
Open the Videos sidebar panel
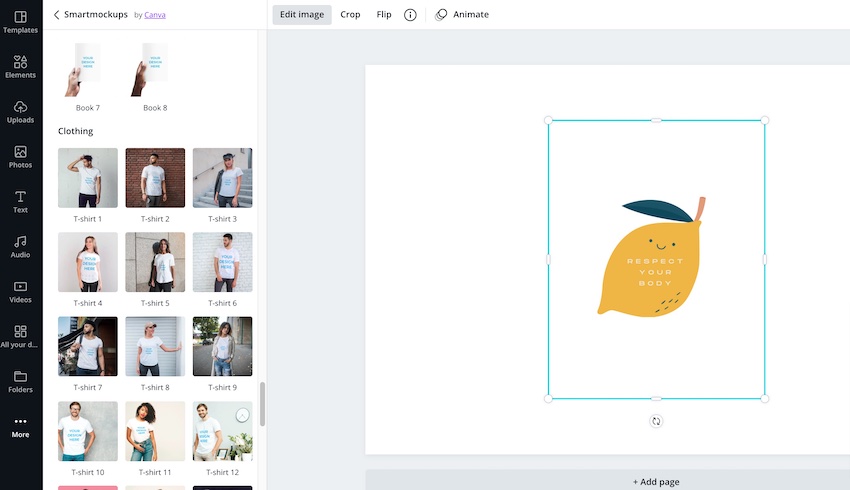coord(21,292)
